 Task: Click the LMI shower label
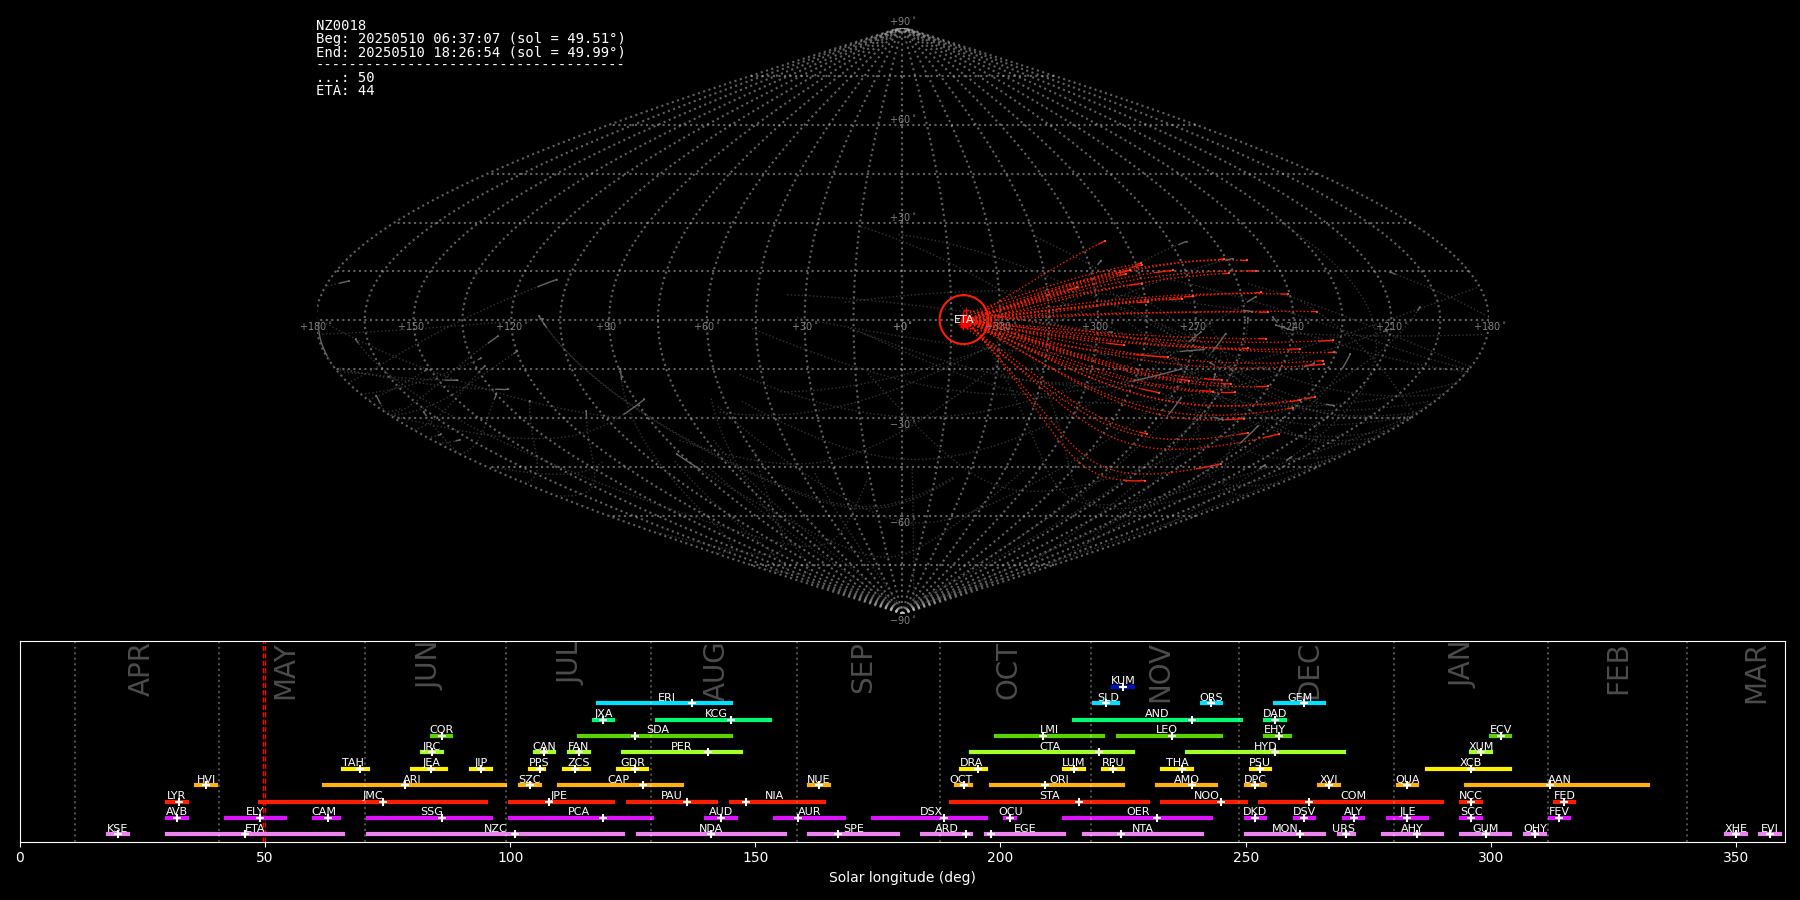(x=1049, y=730)
